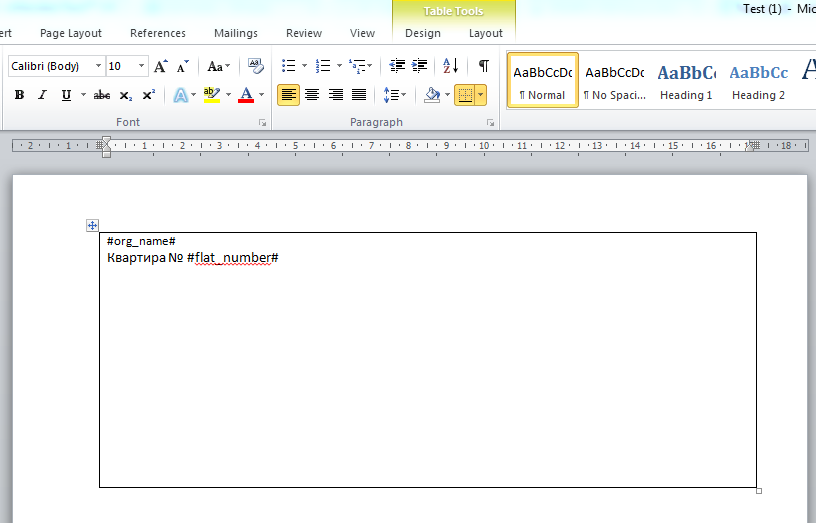The height and width of the screenshot is (523, 816).
Task: Click the Grow Font icon
Action: [x=160, y=66]
